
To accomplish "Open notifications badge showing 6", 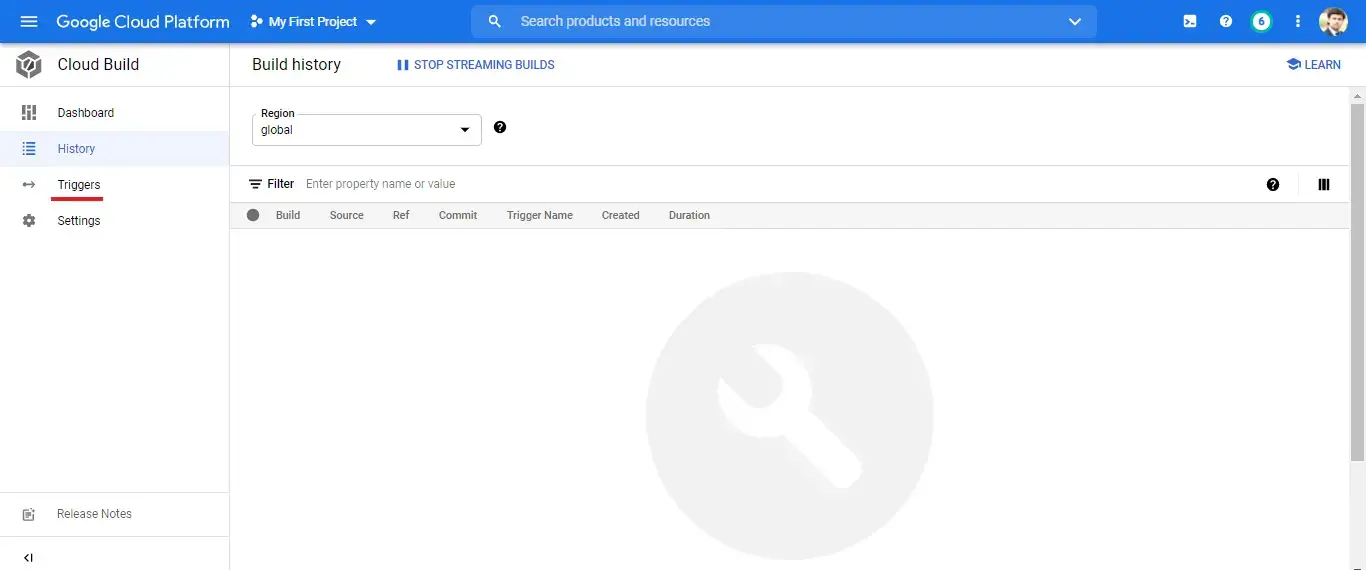I will tap(1262, 21).
